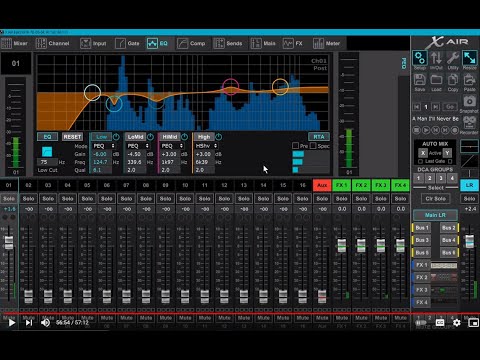Toggle YouTube subtitles icon
The width and height of the screenshot is (480, 360).
click(x=440, y=322)
